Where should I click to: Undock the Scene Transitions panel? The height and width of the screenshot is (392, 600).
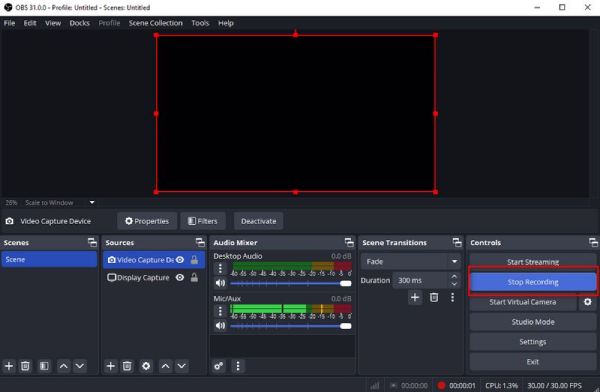[x=457, y=242]
